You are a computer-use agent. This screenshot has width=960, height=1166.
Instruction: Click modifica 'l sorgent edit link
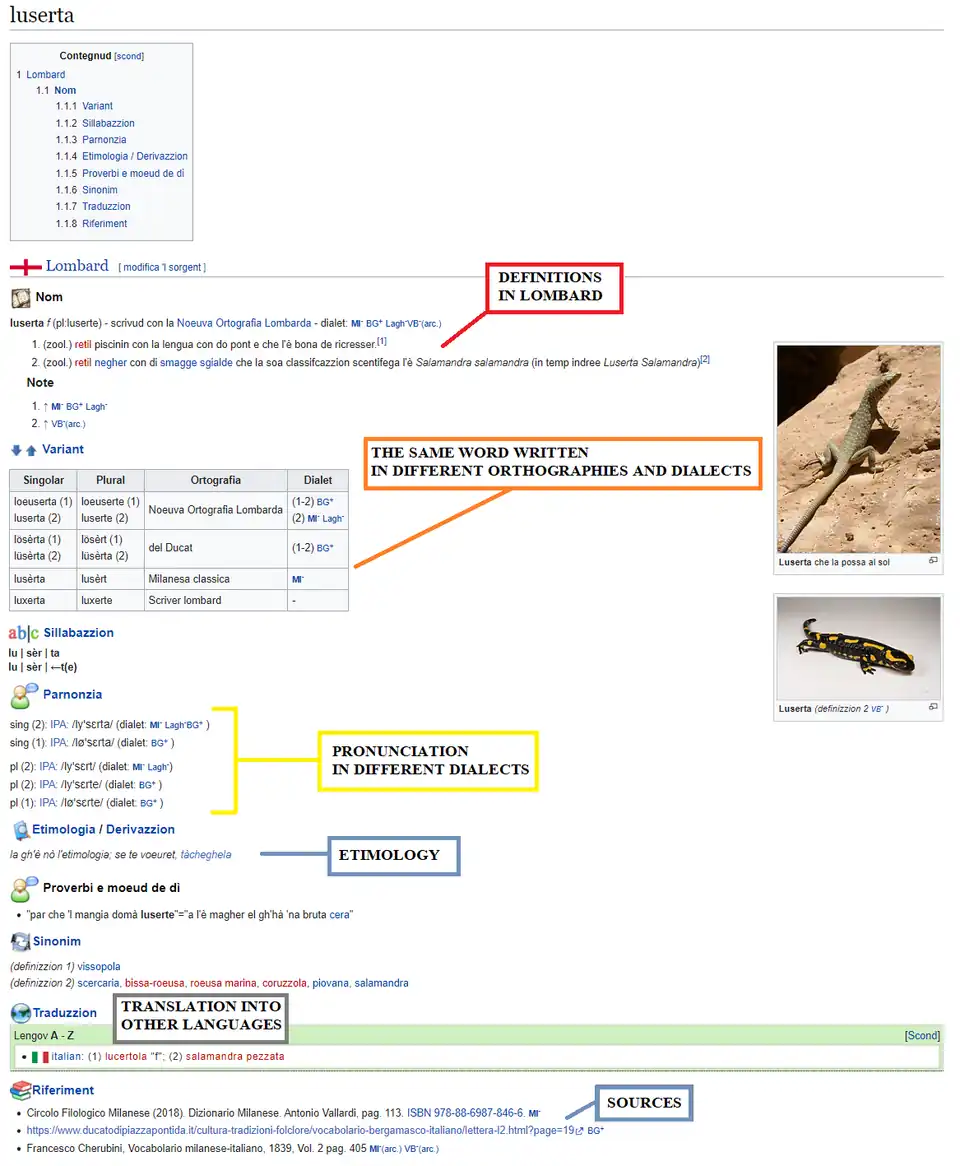(x=163, y=268)
